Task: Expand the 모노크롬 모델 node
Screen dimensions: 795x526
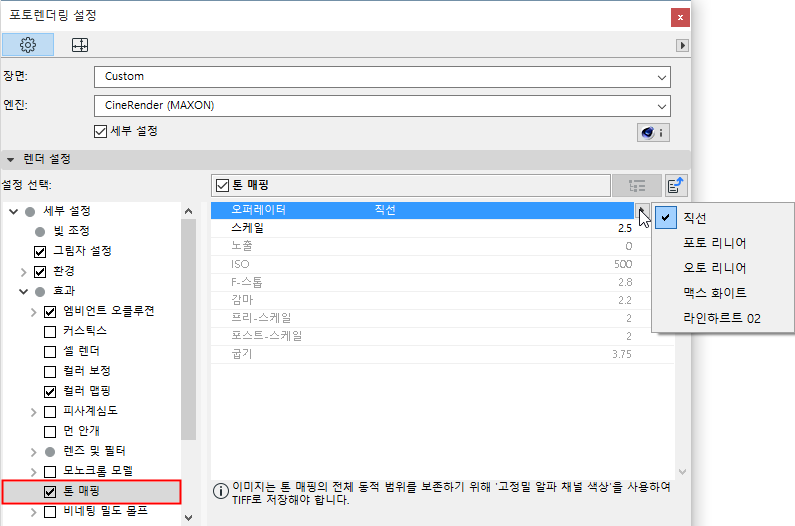Action: pos(33,472)
